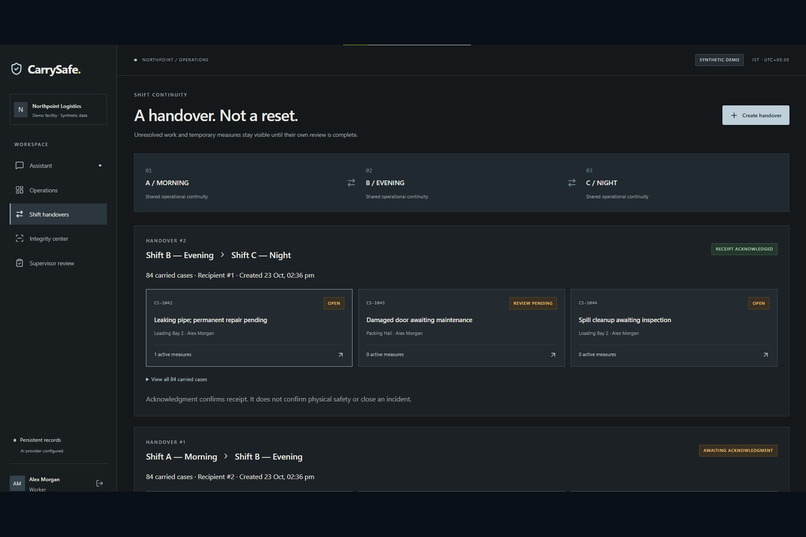806x537 pixels.
Task: Click the HANDOVER #1 label
Action: coord(166,442)
